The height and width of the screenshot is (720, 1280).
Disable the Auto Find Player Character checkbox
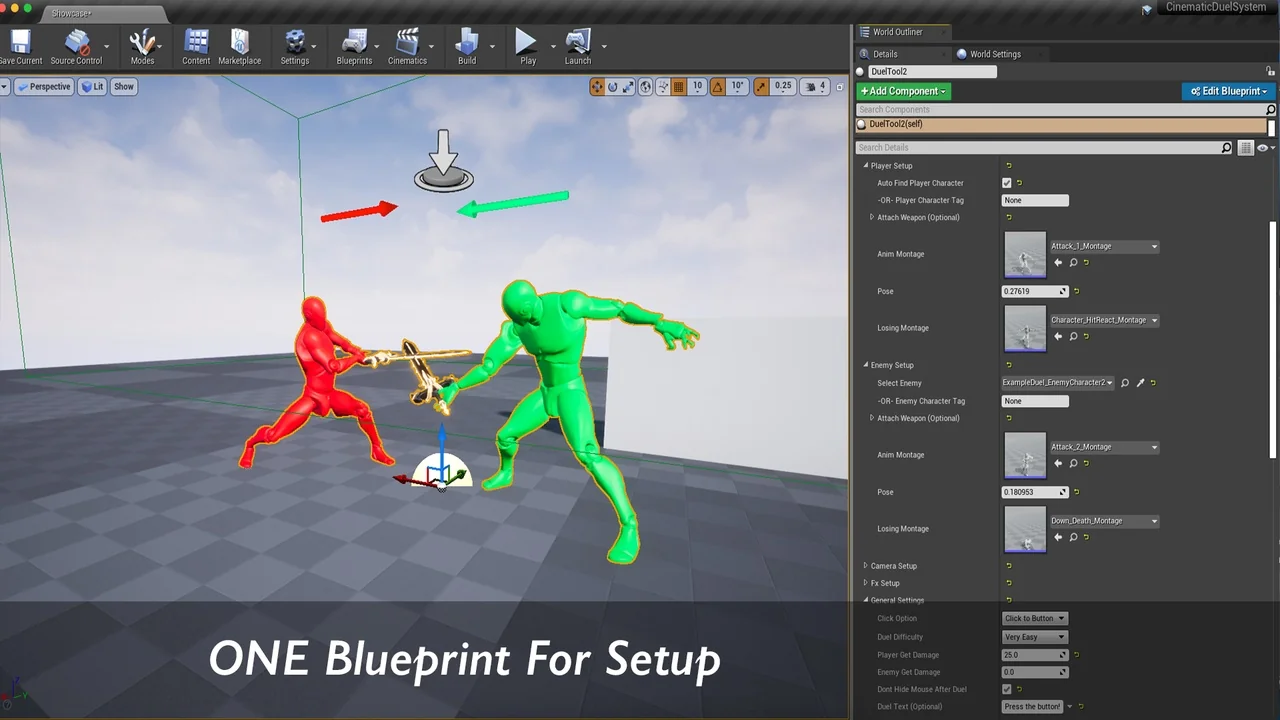[1007, 183]
